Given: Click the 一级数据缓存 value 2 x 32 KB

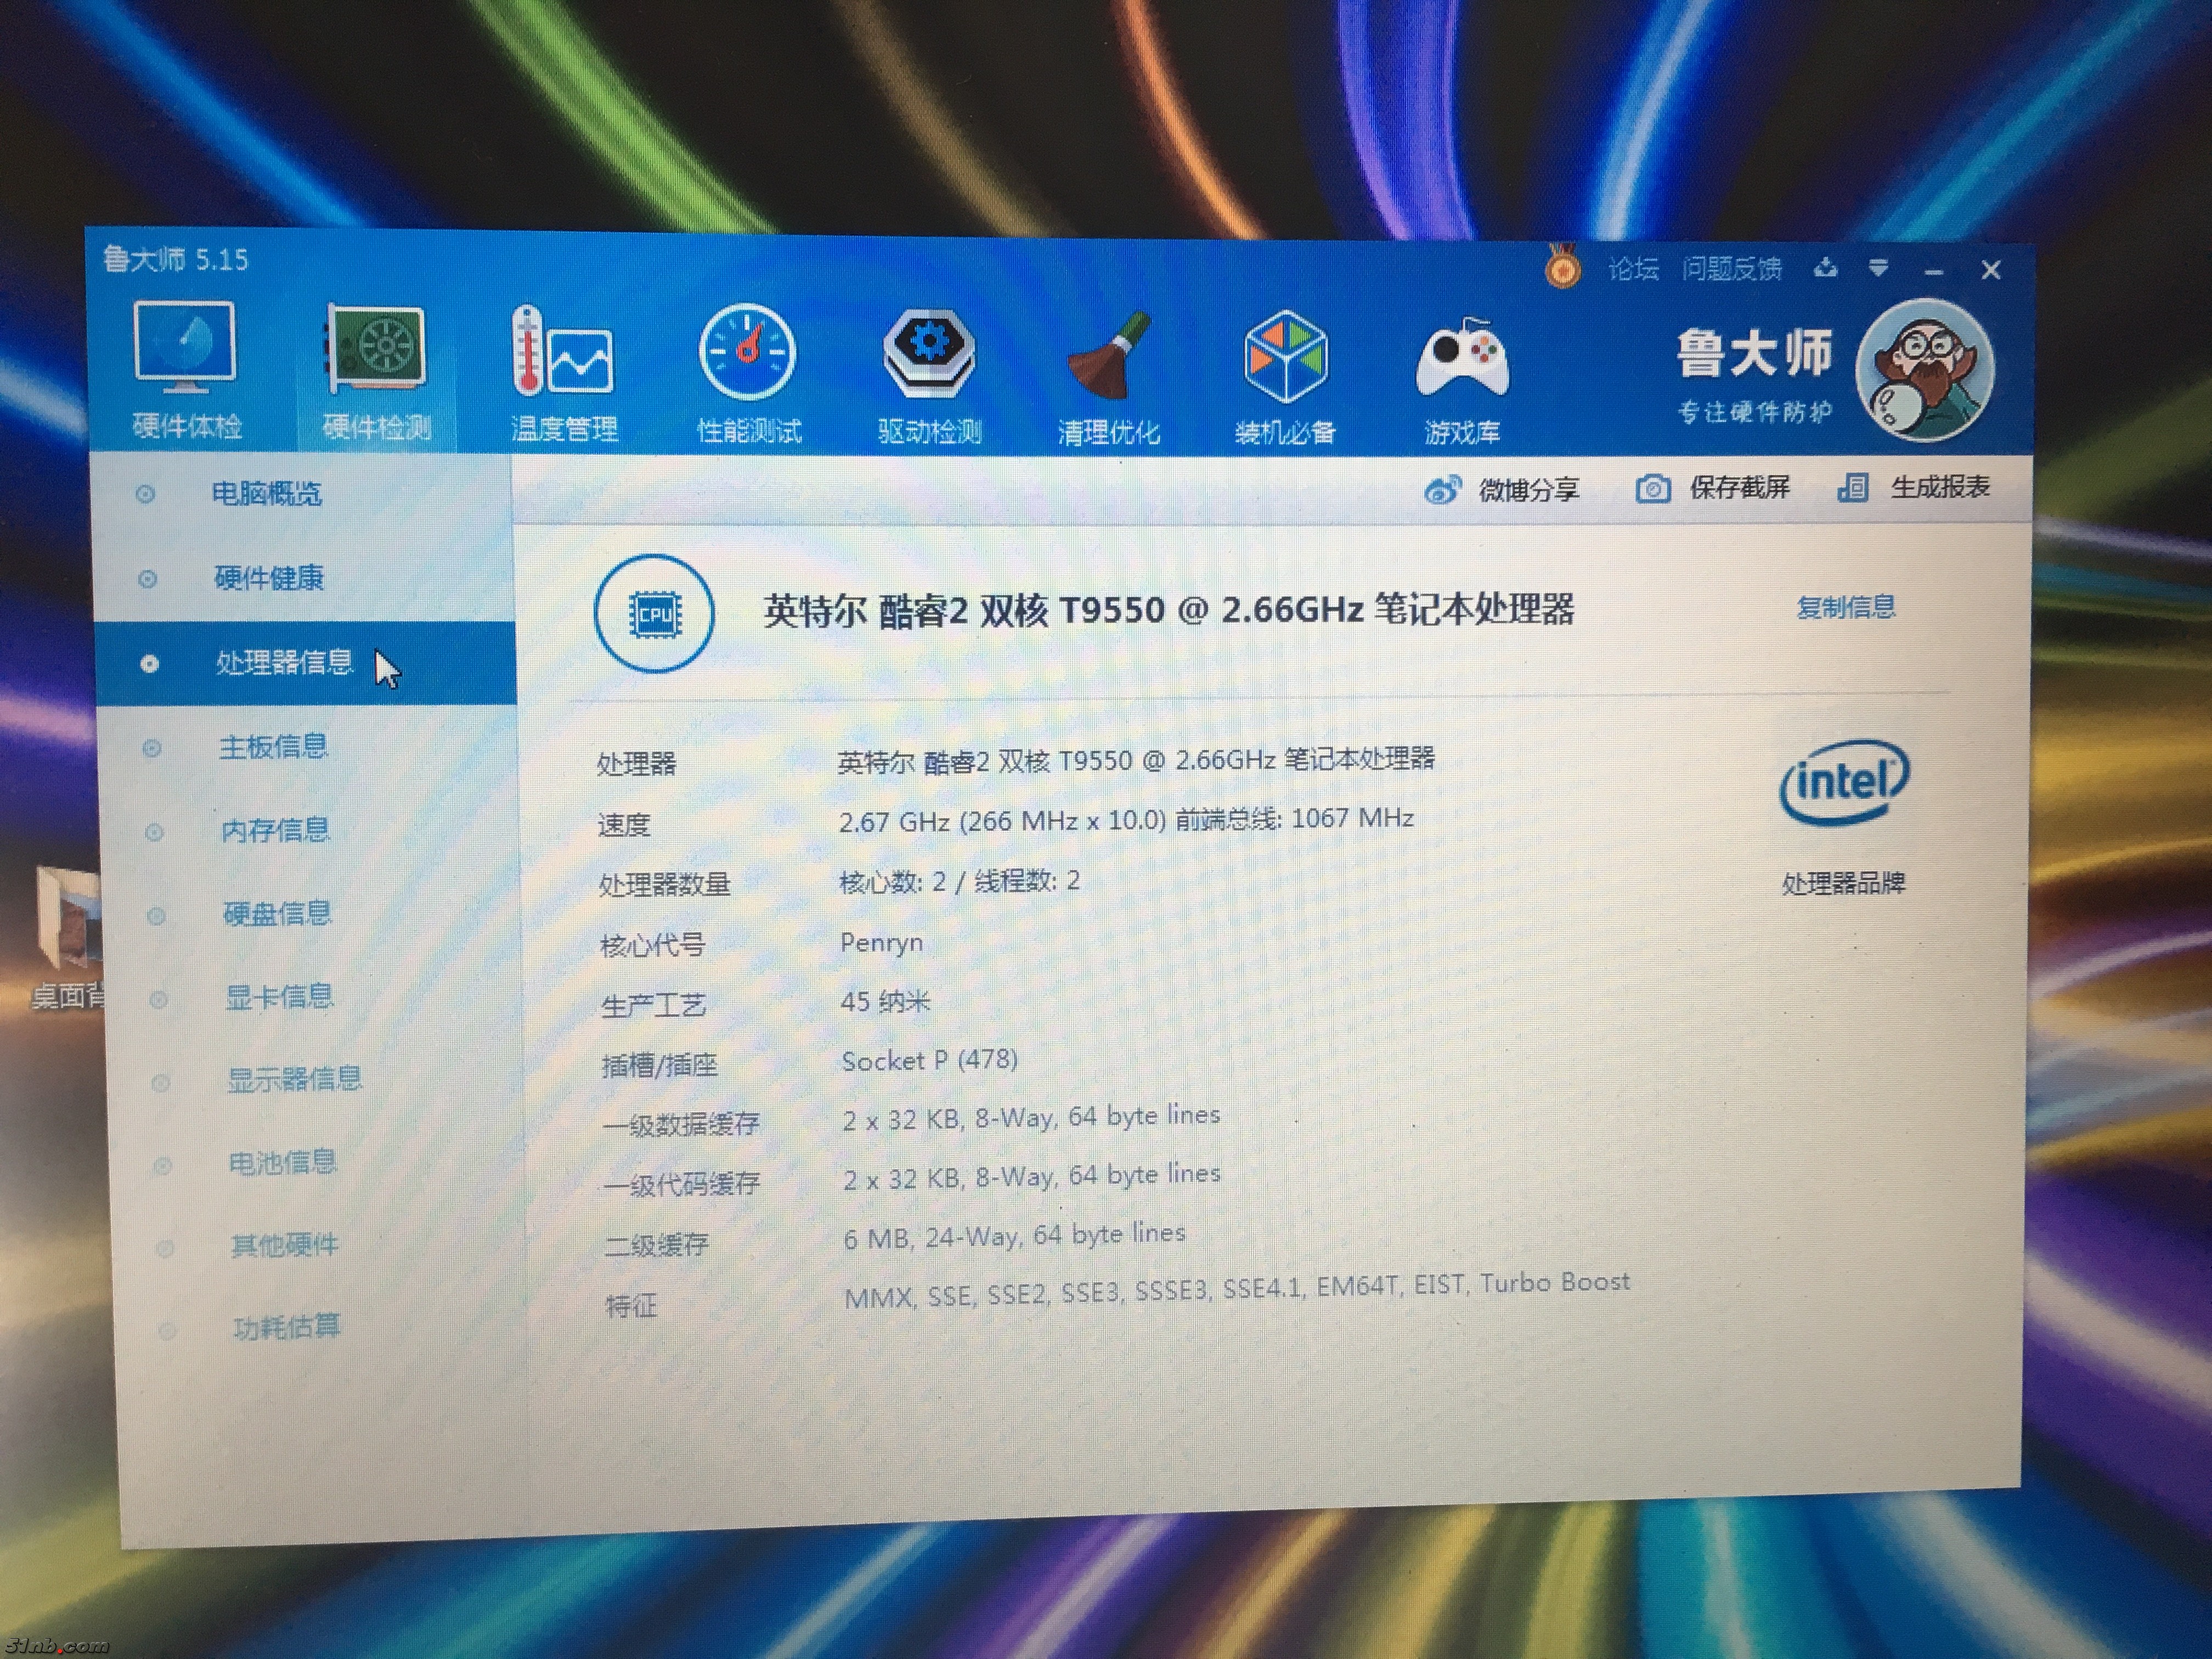Looking at the screenshot, I should click(1031, 1117).
